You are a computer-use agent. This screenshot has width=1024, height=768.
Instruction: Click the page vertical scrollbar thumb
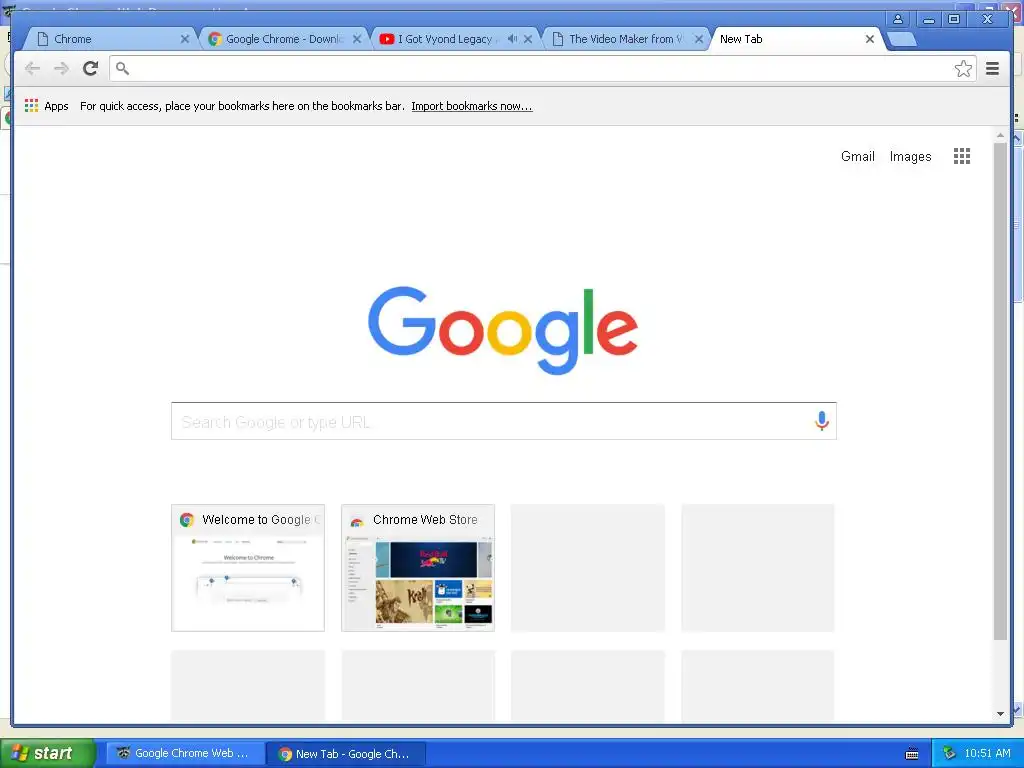1000,391
